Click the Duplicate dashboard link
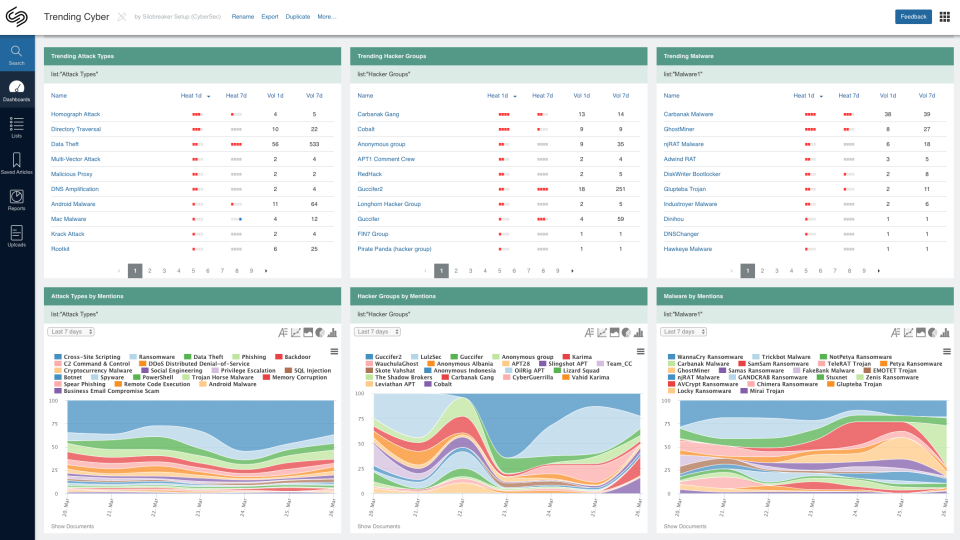 click(x=298, y=17)
